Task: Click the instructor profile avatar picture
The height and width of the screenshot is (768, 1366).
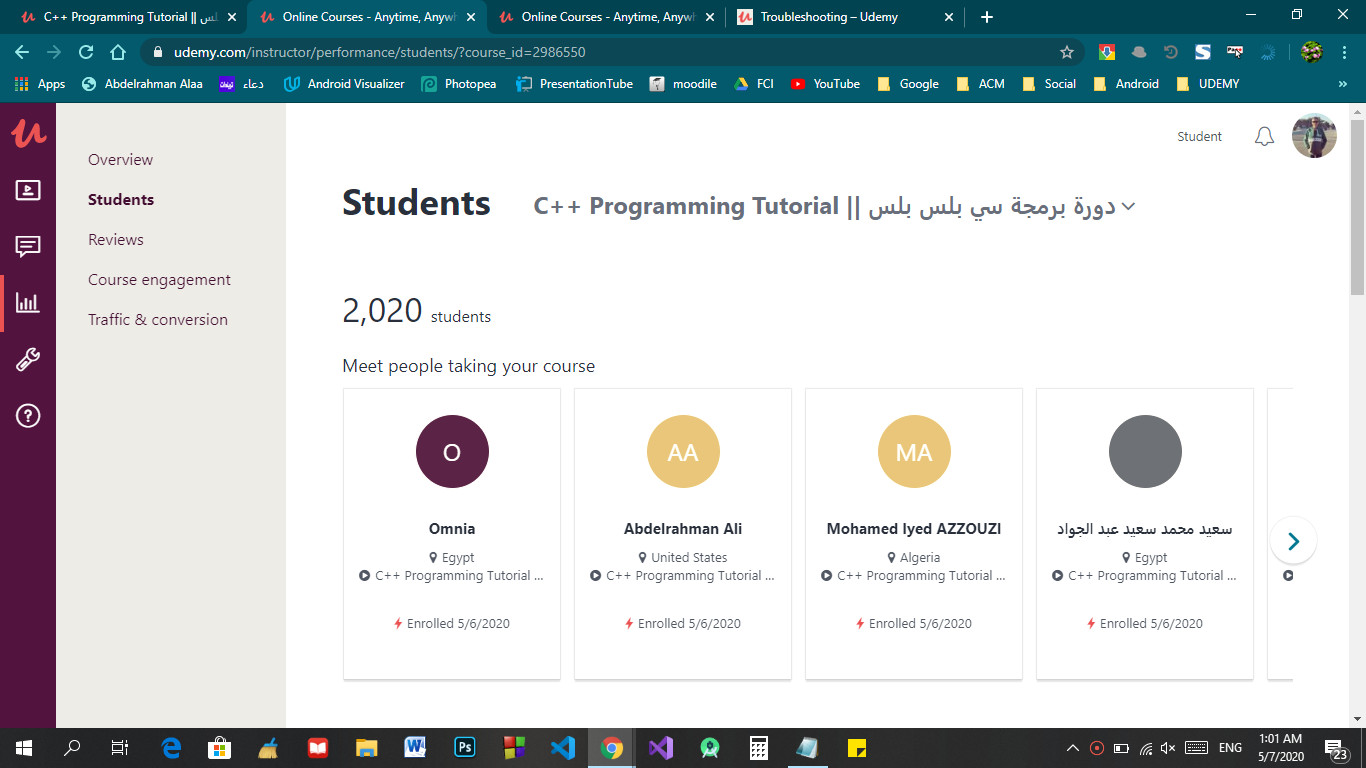Action: pos(1313,135)
